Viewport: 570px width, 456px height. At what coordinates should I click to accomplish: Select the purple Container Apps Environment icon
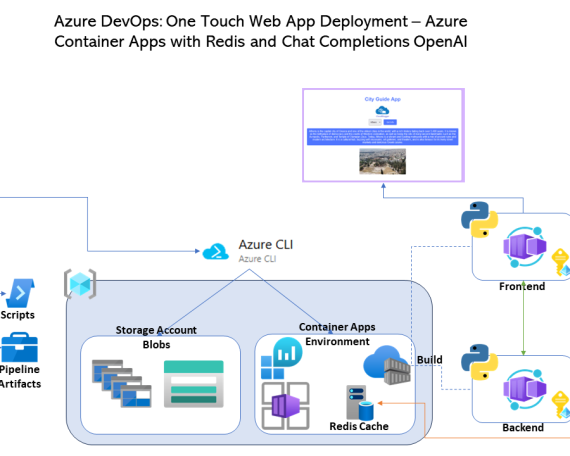point(286,405)
